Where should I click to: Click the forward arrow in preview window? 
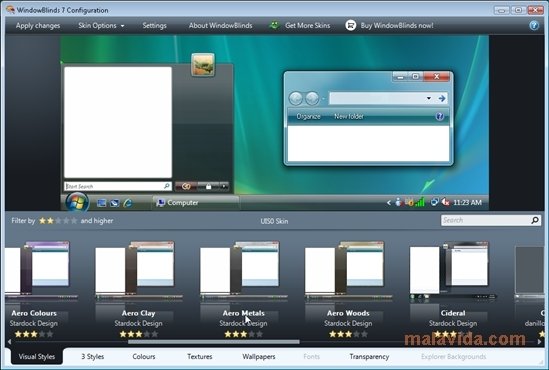click(x=312, y=98)
